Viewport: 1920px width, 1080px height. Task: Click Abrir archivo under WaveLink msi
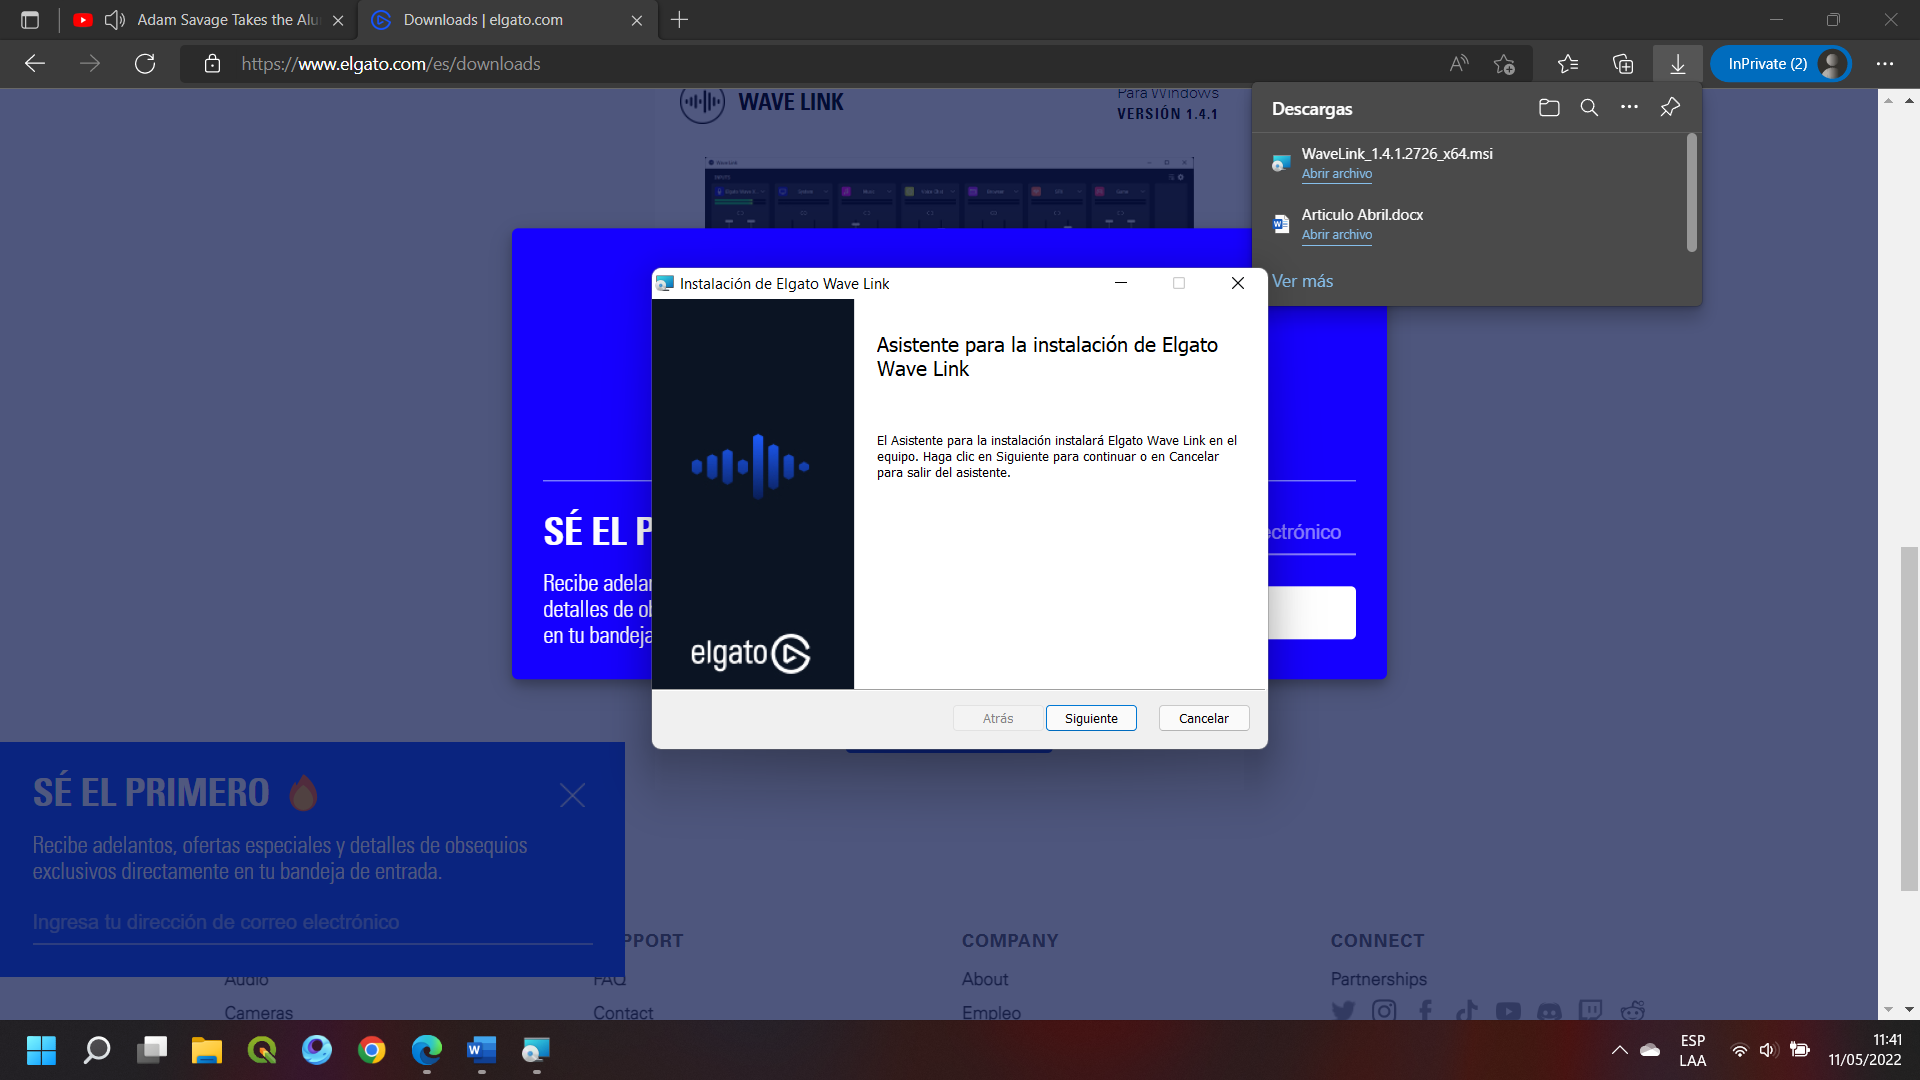(1336, 174)
